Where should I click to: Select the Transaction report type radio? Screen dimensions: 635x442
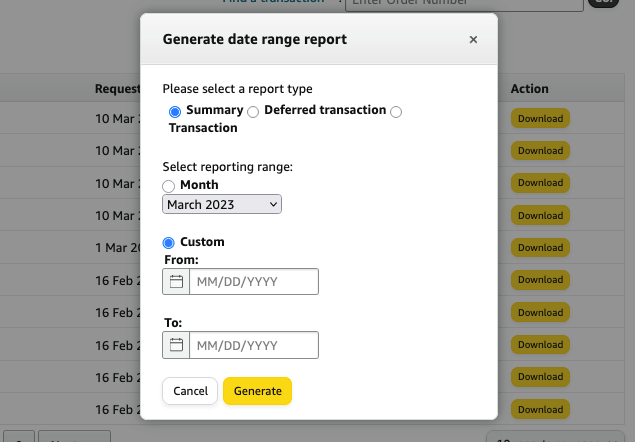(396, 111)
